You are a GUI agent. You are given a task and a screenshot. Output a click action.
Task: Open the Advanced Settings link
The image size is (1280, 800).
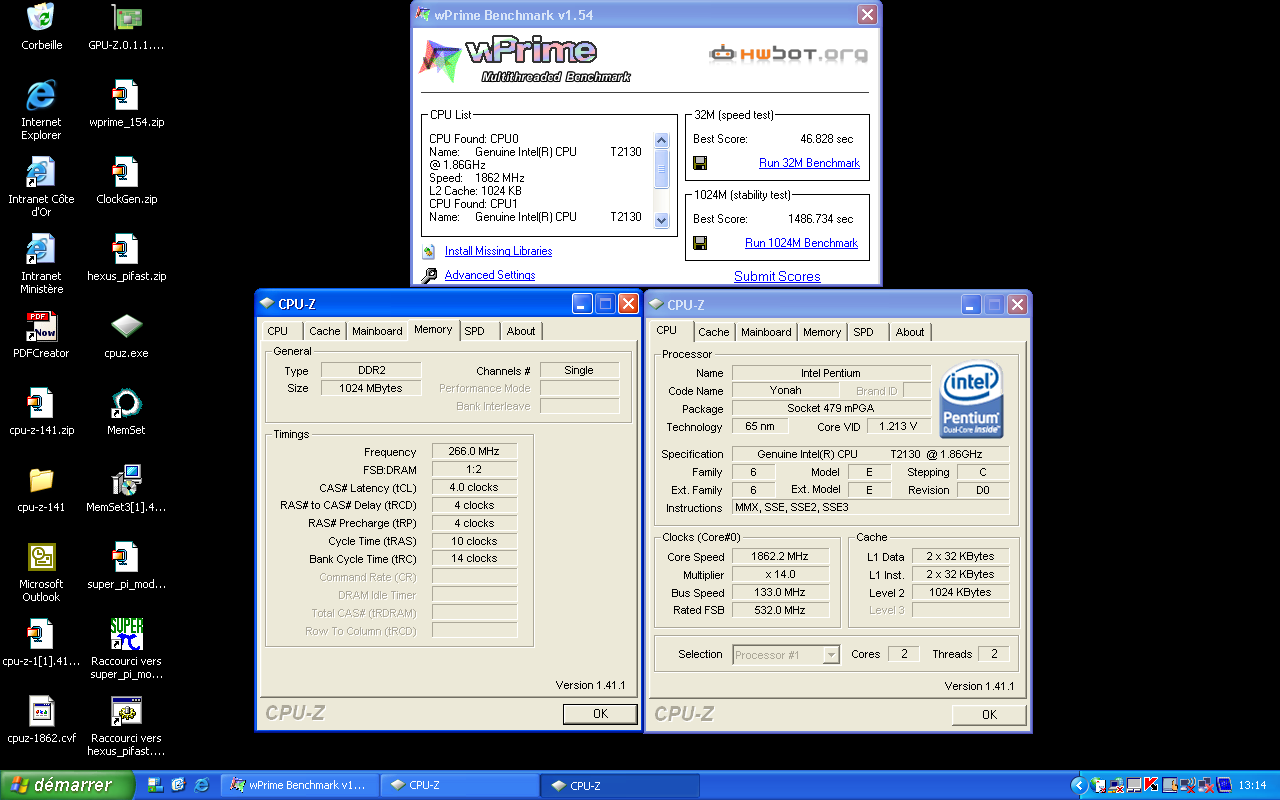coord(490,275)
